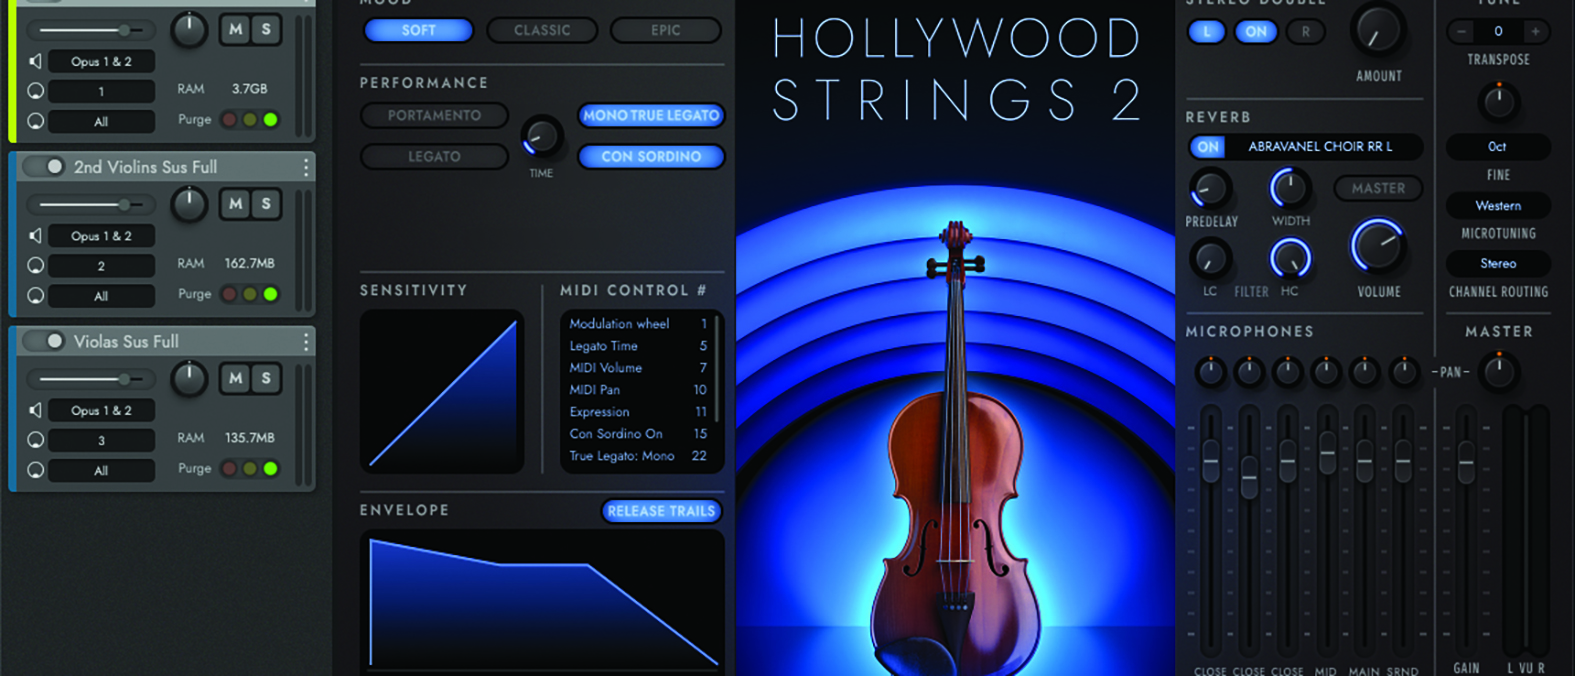The image size is (1575, 676).
Task: Toggle MONO TRUE LEGATO mode
Action: (651, 116)
